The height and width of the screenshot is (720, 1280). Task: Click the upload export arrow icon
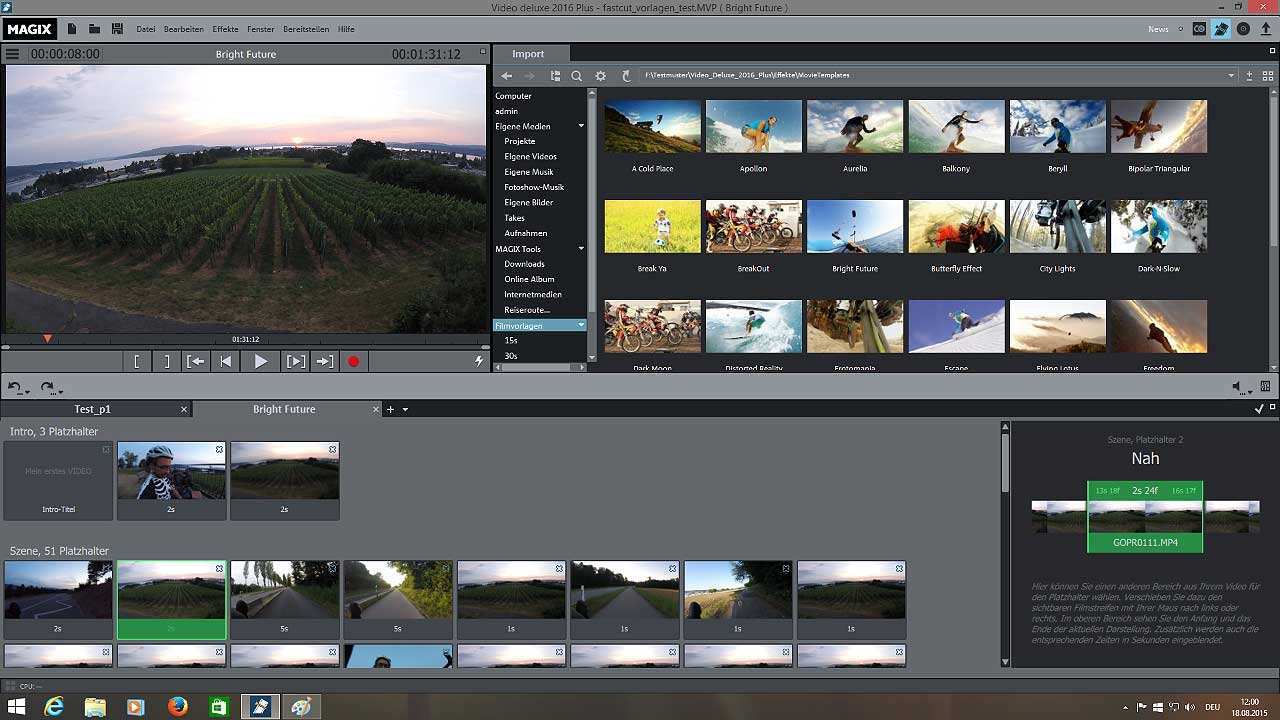tap(1266, 29)
